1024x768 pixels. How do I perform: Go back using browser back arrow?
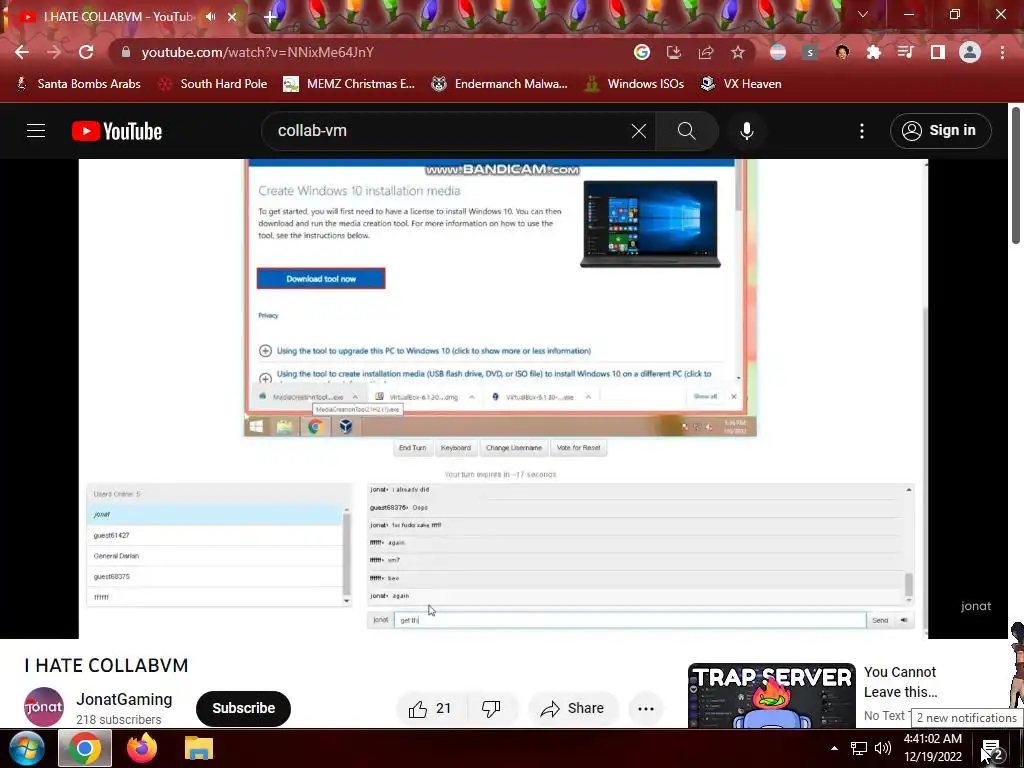coord(22,52)
